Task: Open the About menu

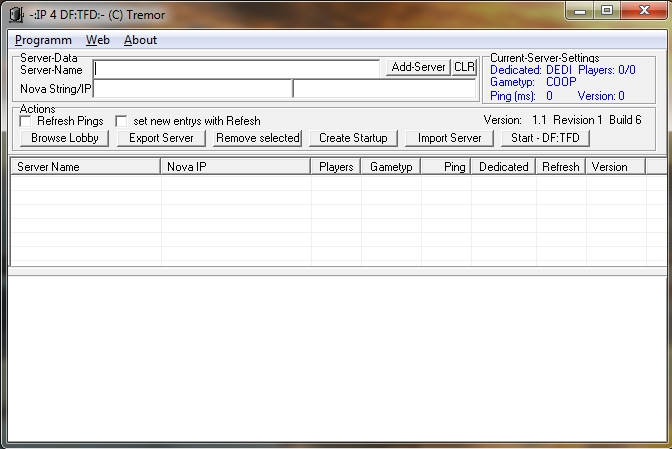Action: pos(140,40)
